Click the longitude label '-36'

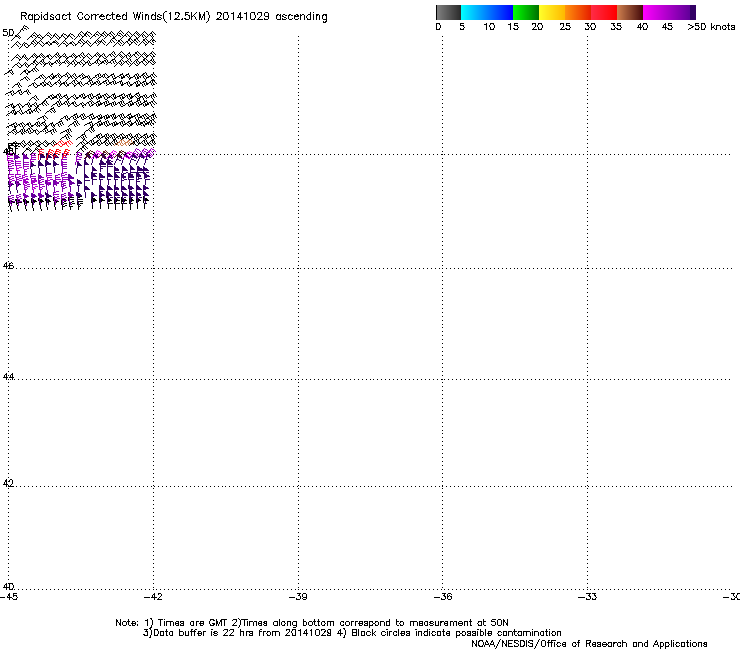point(443,597)
